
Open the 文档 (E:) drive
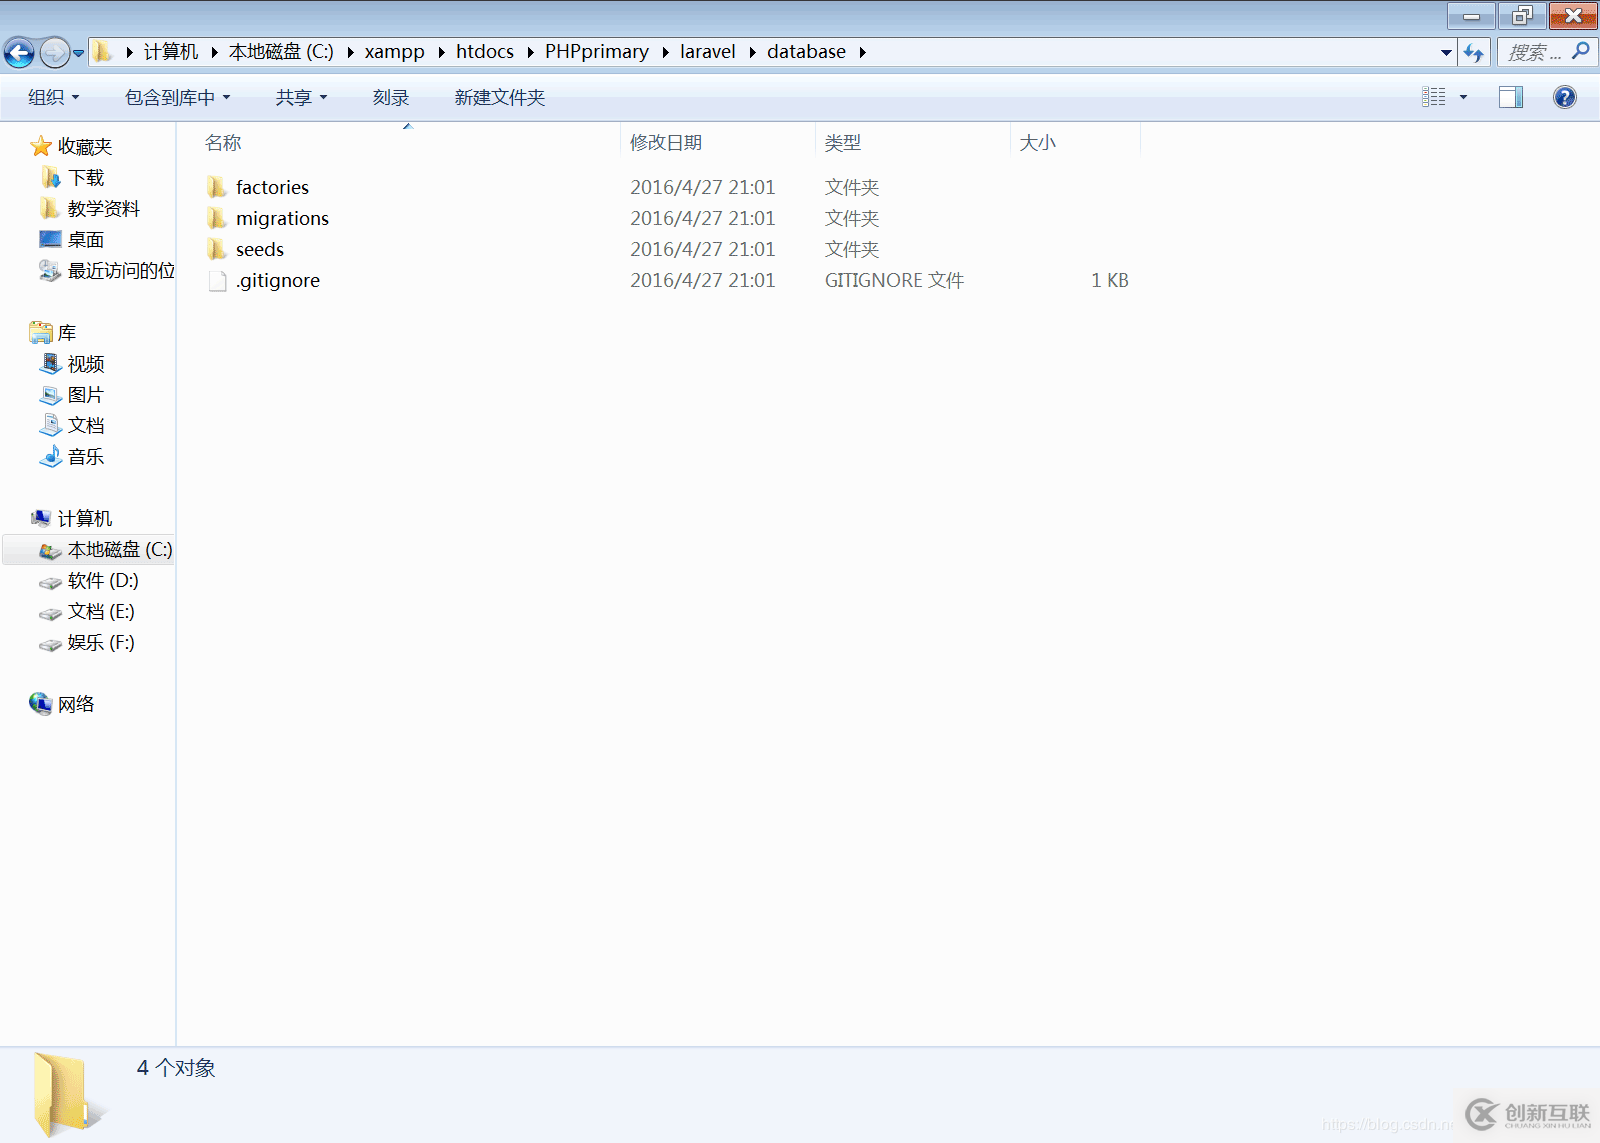(x=101, y=611)
